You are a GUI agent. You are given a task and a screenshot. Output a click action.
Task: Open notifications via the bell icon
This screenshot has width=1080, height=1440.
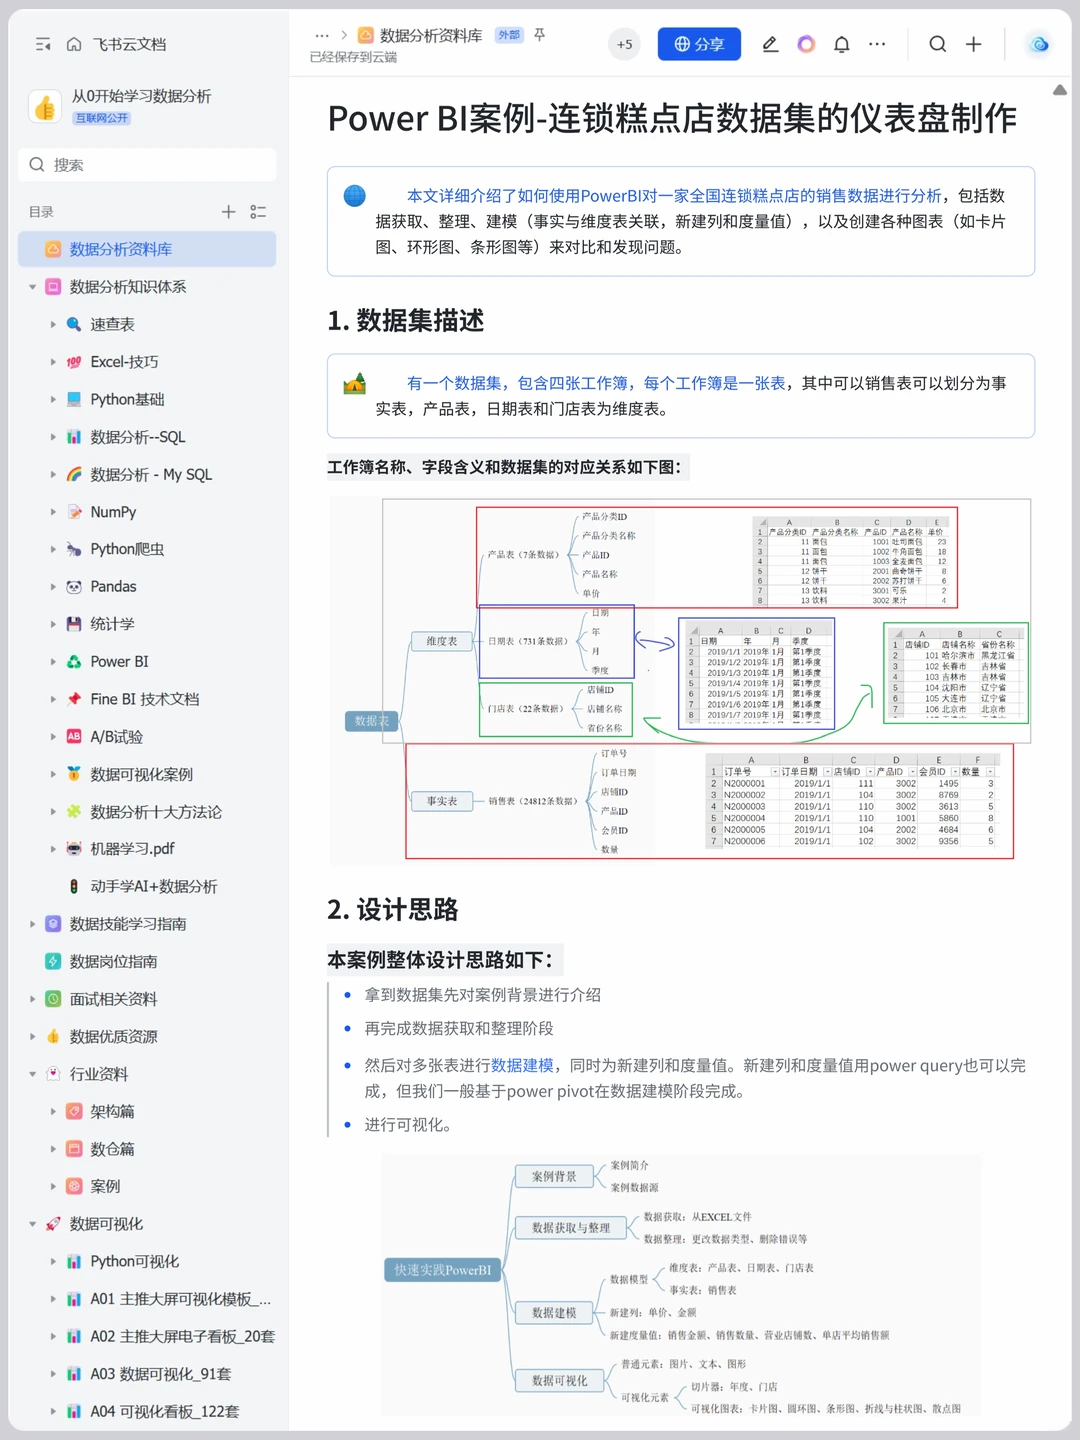point(840,44)
